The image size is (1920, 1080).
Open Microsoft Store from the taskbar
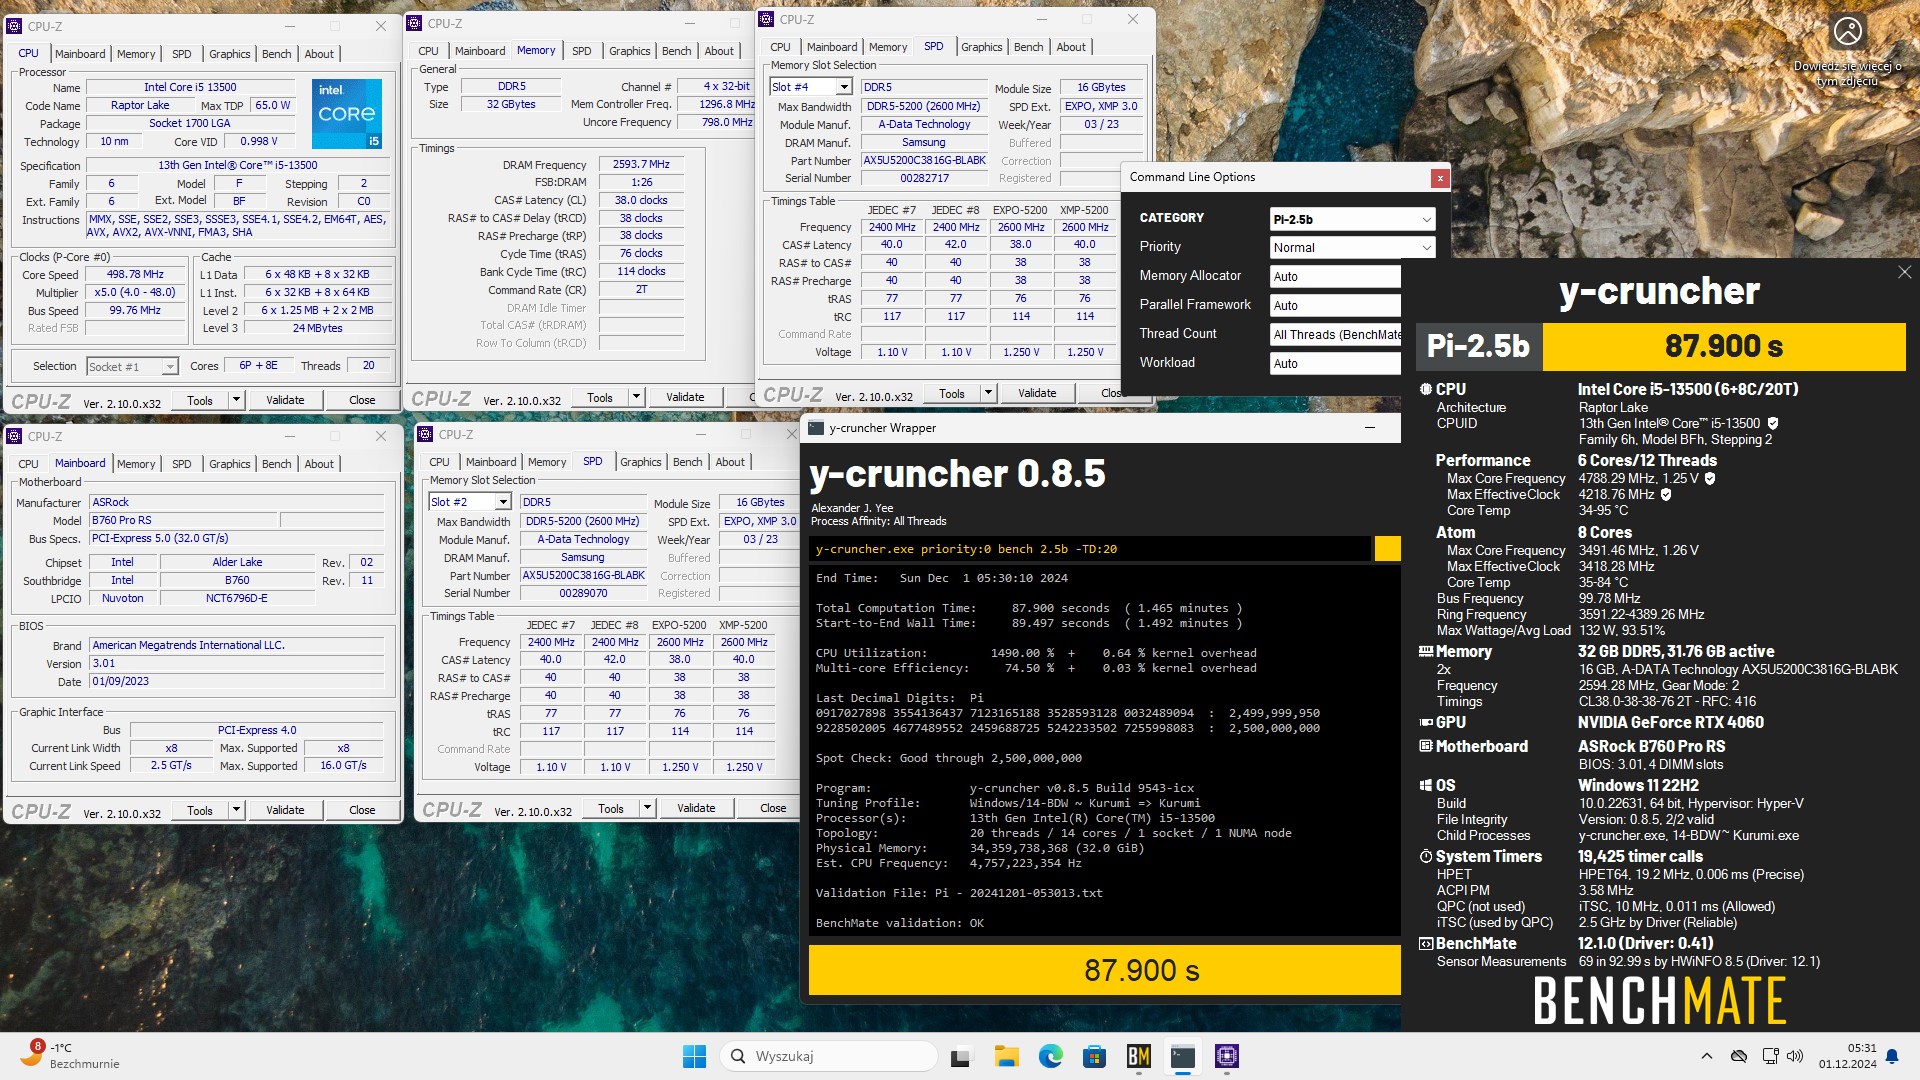click(1094, 1056)
